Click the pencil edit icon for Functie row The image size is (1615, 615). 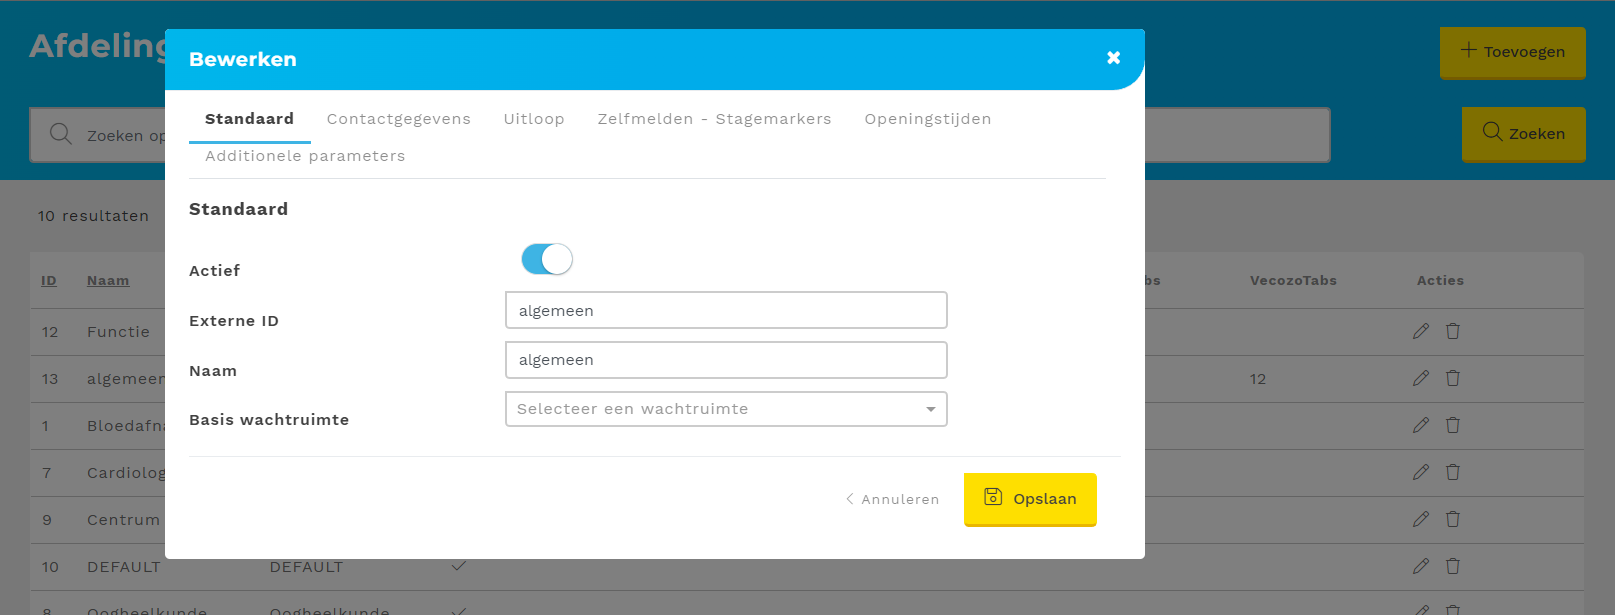tap(1420, 331)
